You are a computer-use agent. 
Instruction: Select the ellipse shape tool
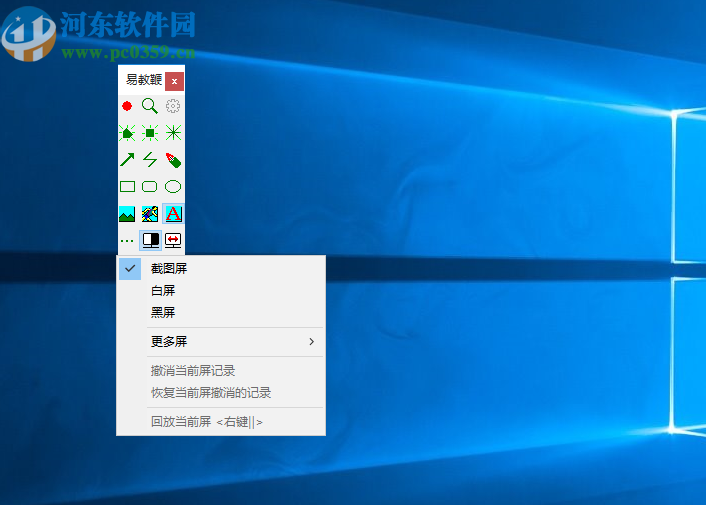(x=173, y=186)
